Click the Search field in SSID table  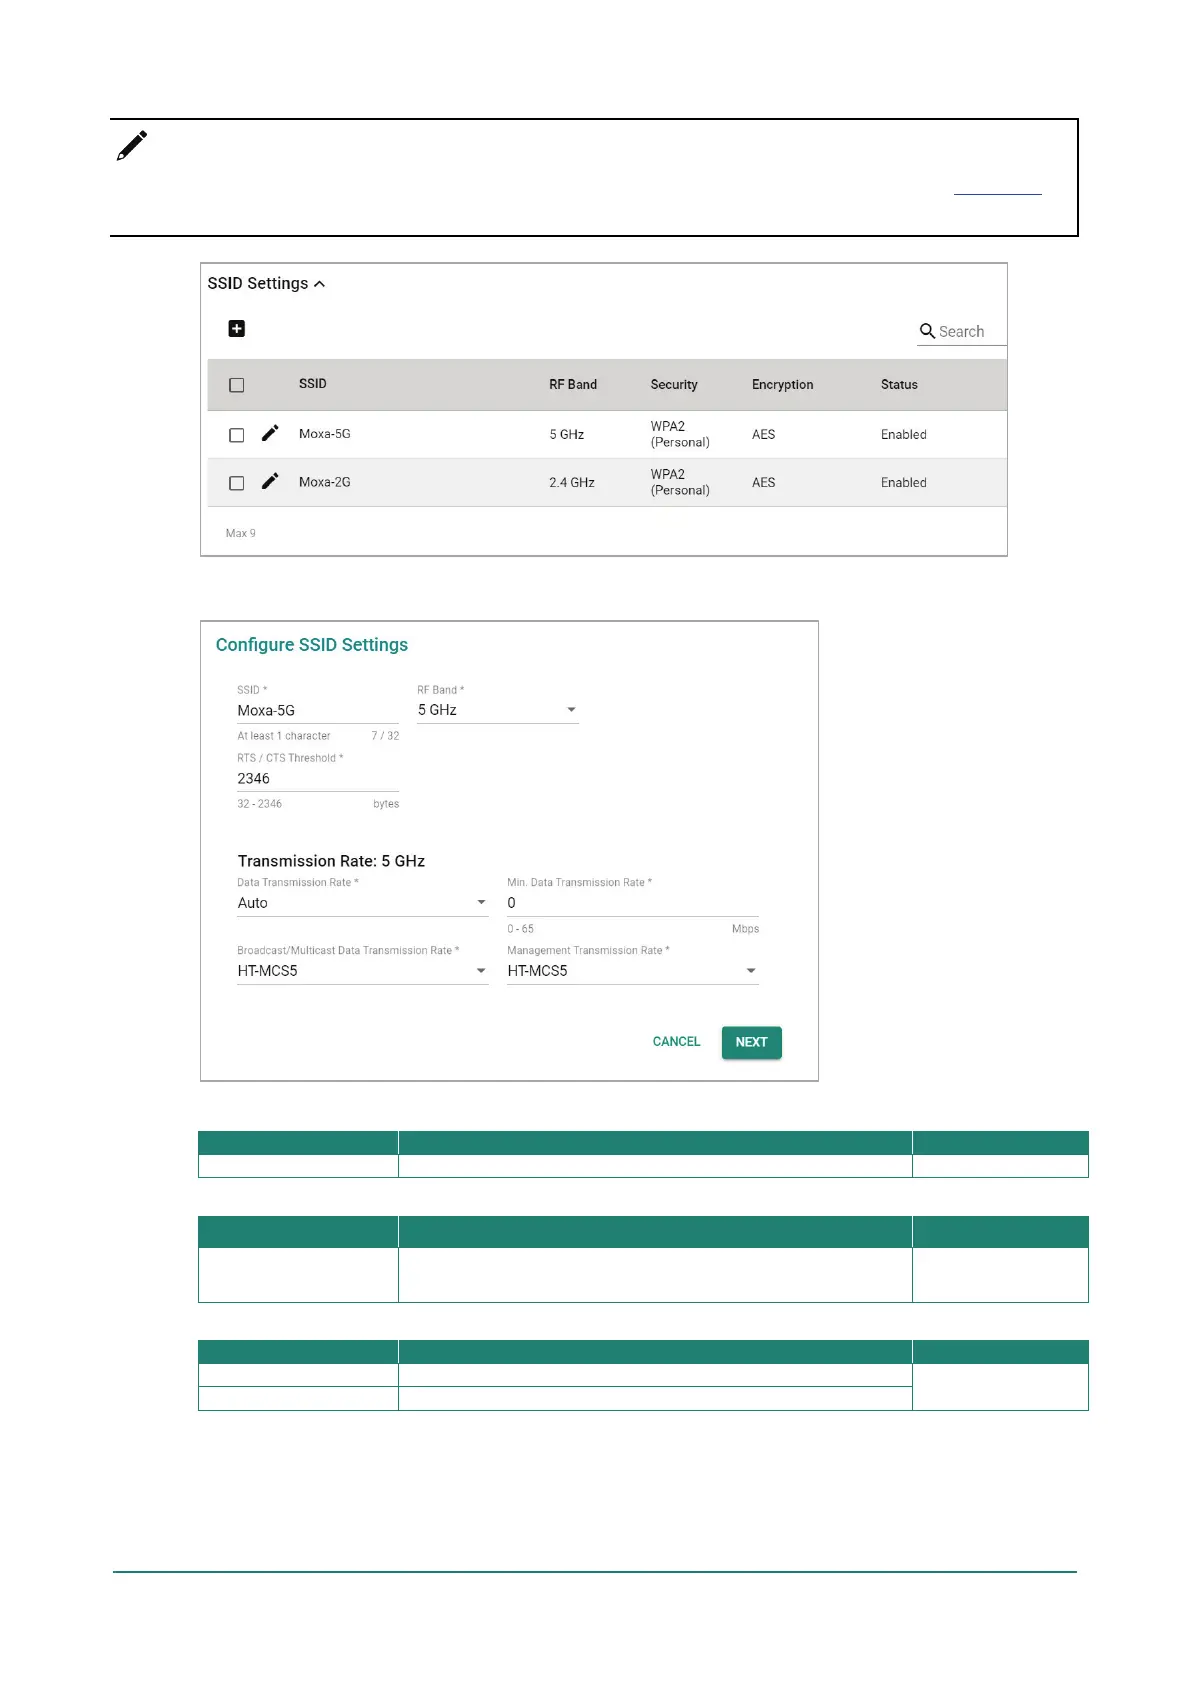click(x=961, y=332)
